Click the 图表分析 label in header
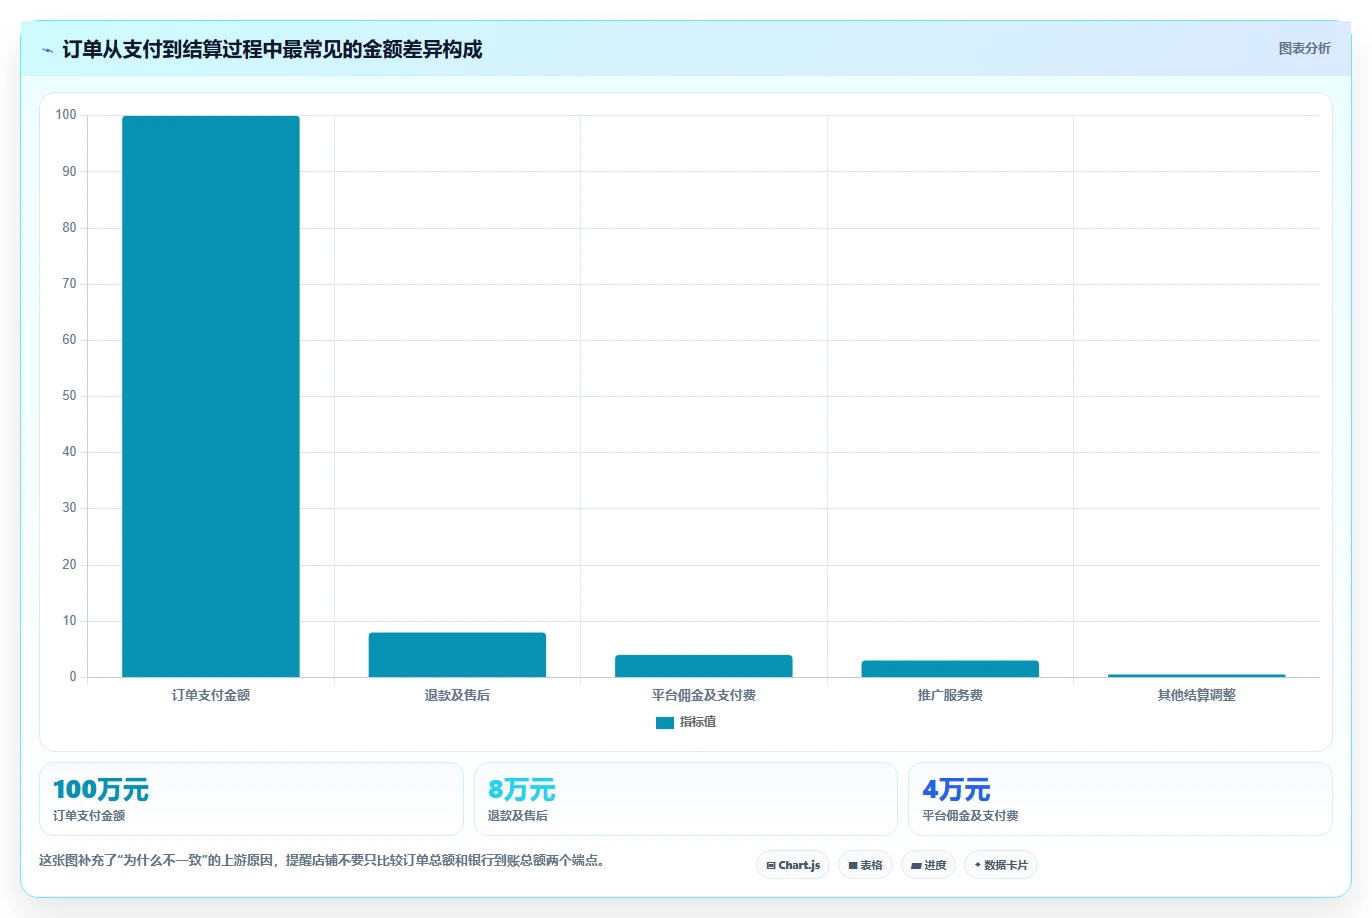1372x918 pixels. [1304, 49]
